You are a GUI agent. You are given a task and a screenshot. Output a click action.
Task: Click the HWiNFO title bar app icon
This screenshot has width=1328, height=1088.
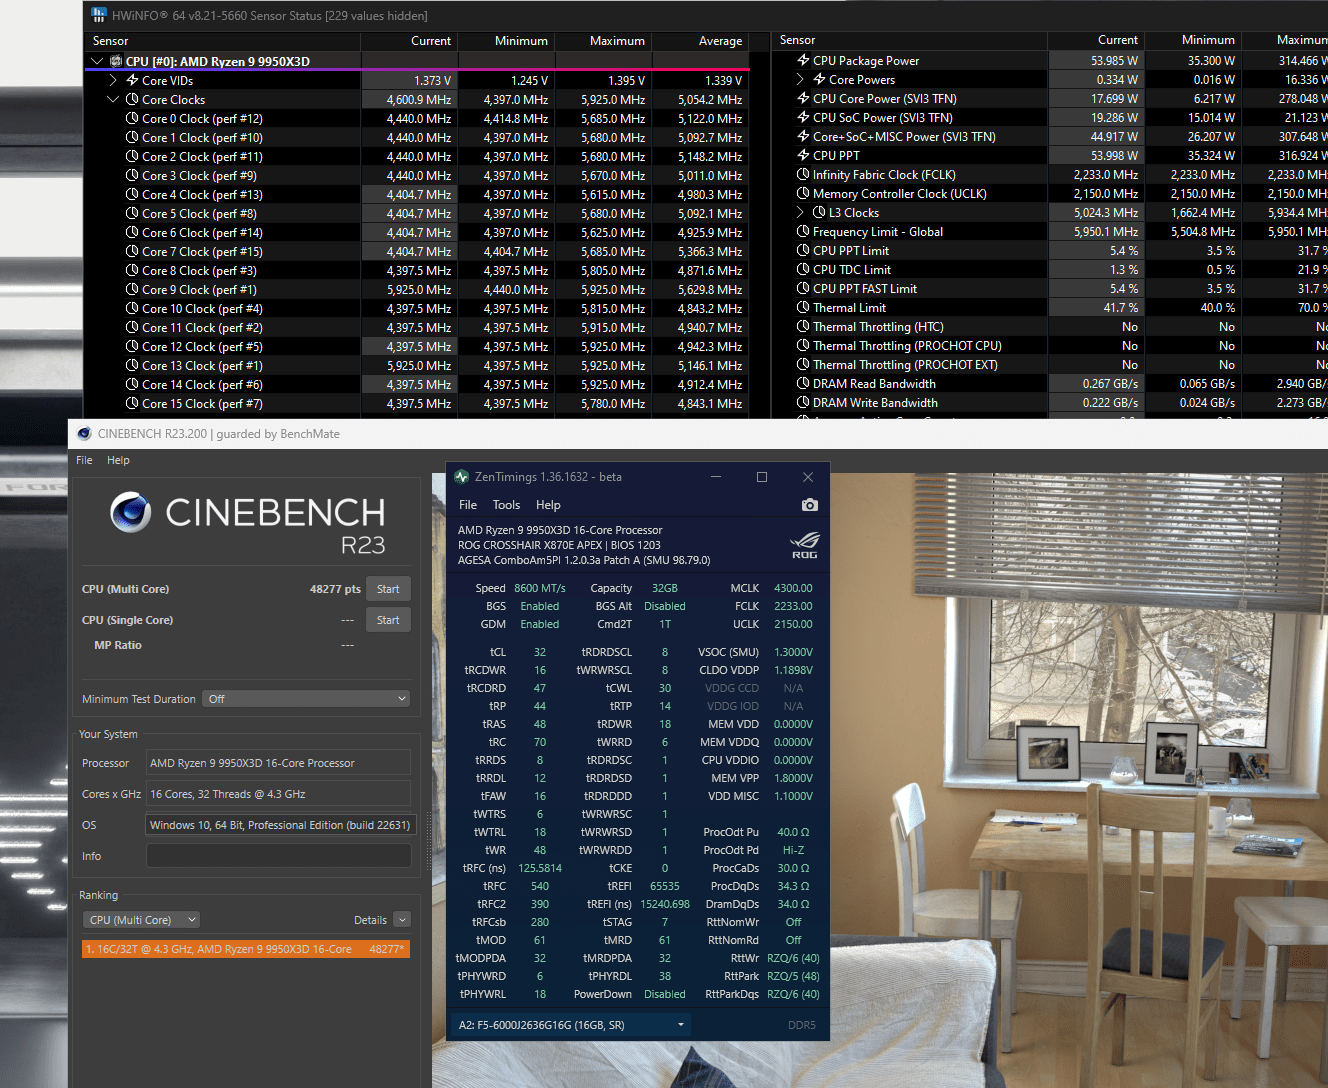pyautogui.click(x=98, y=15)
